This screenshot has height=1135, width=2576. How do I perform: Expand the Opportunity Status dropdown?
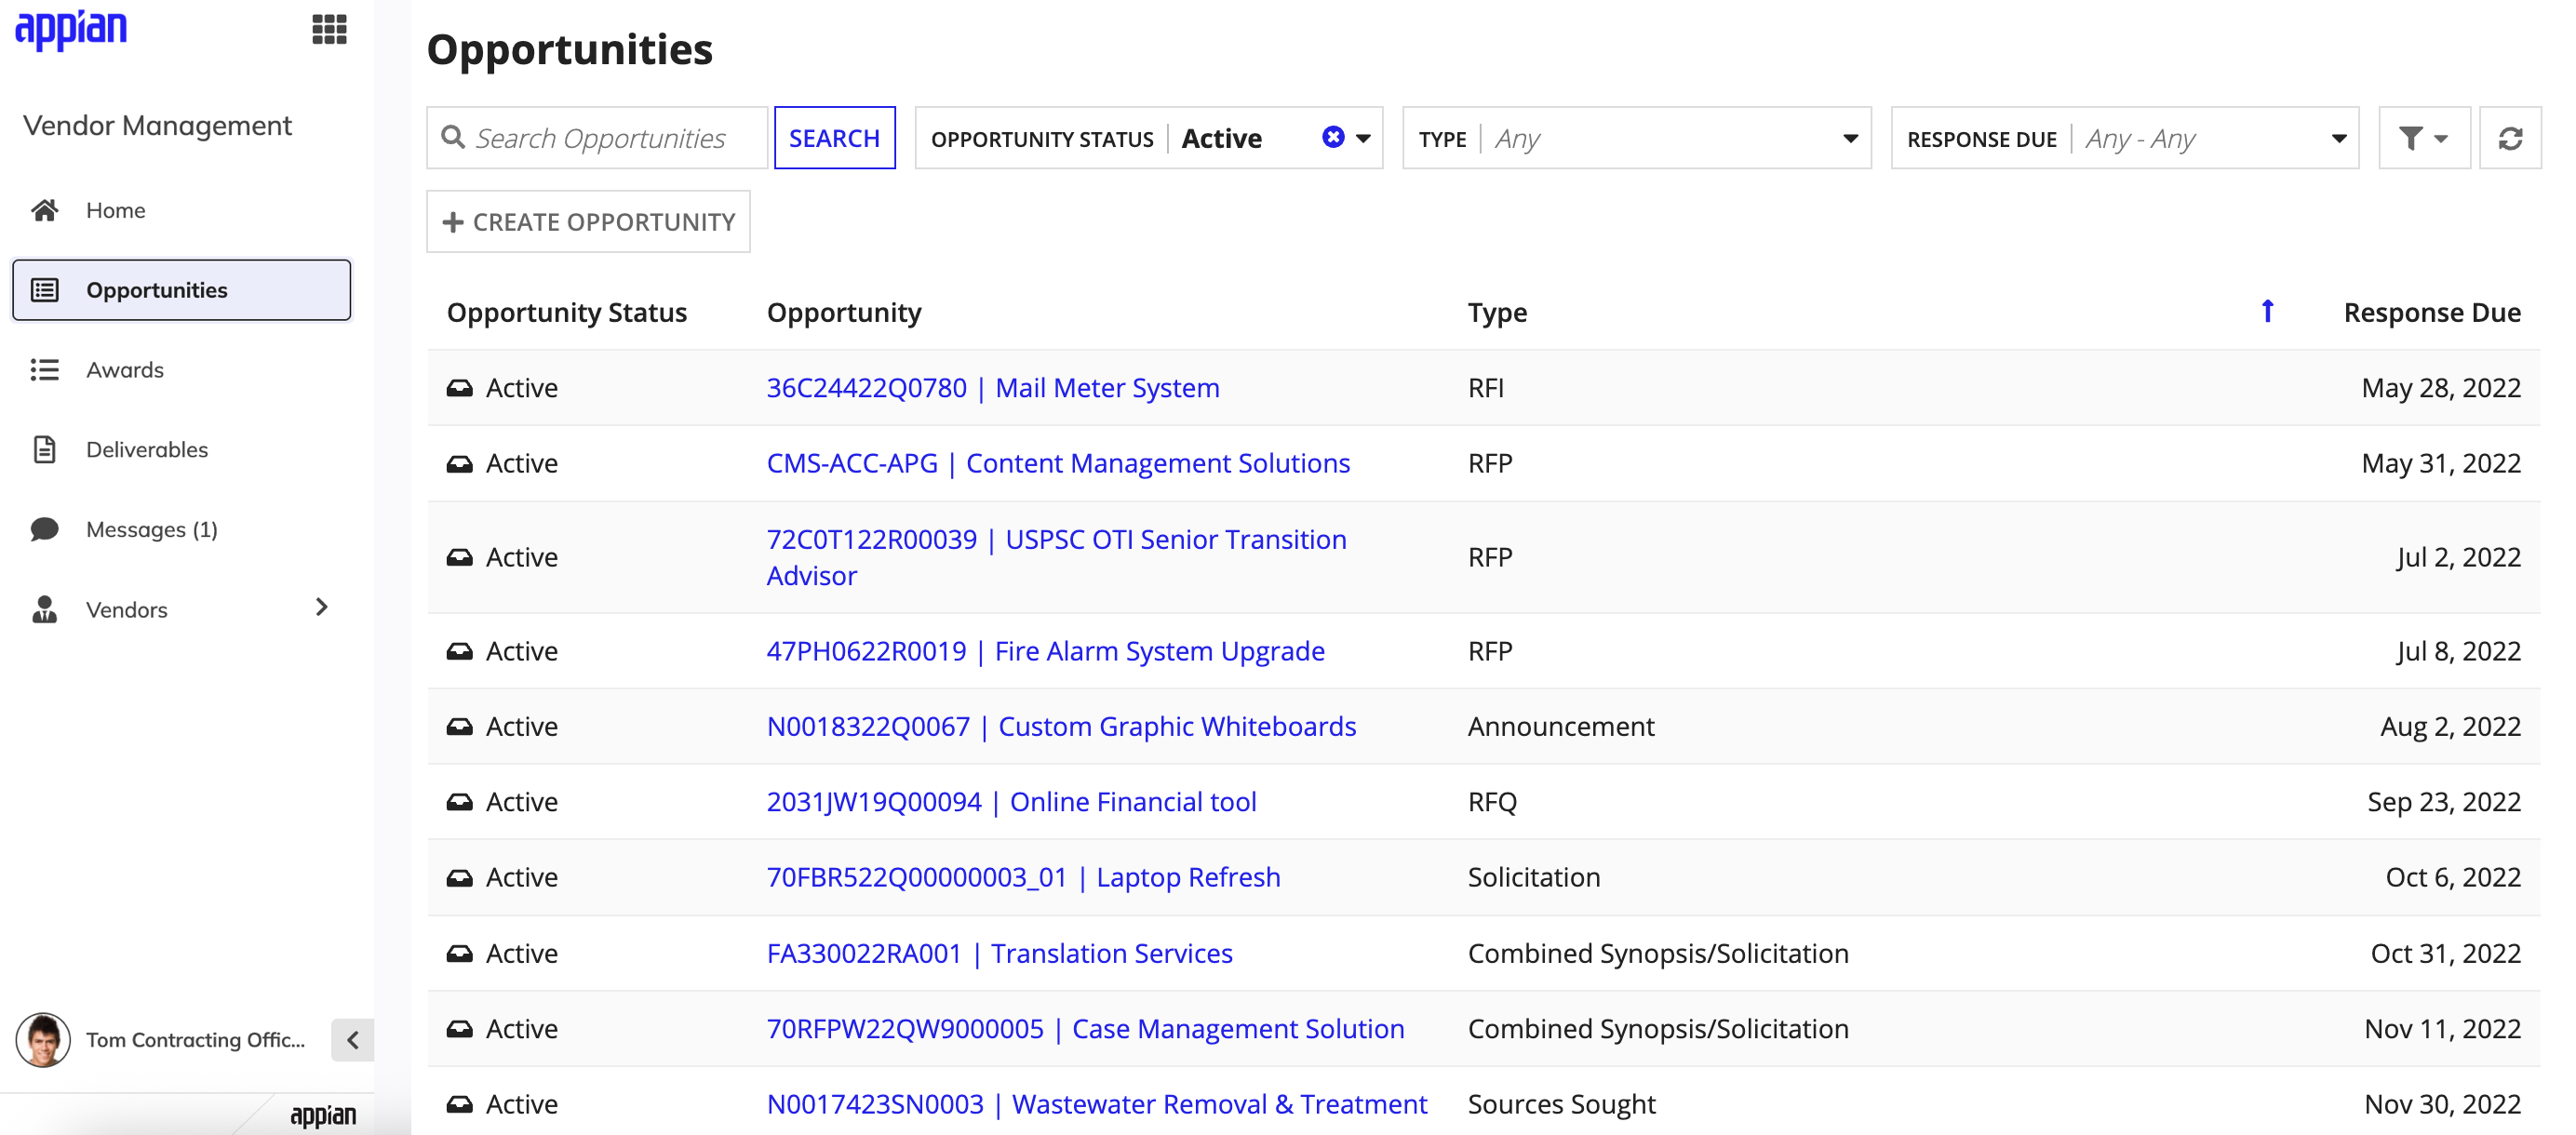click(x=1364, y=138)
